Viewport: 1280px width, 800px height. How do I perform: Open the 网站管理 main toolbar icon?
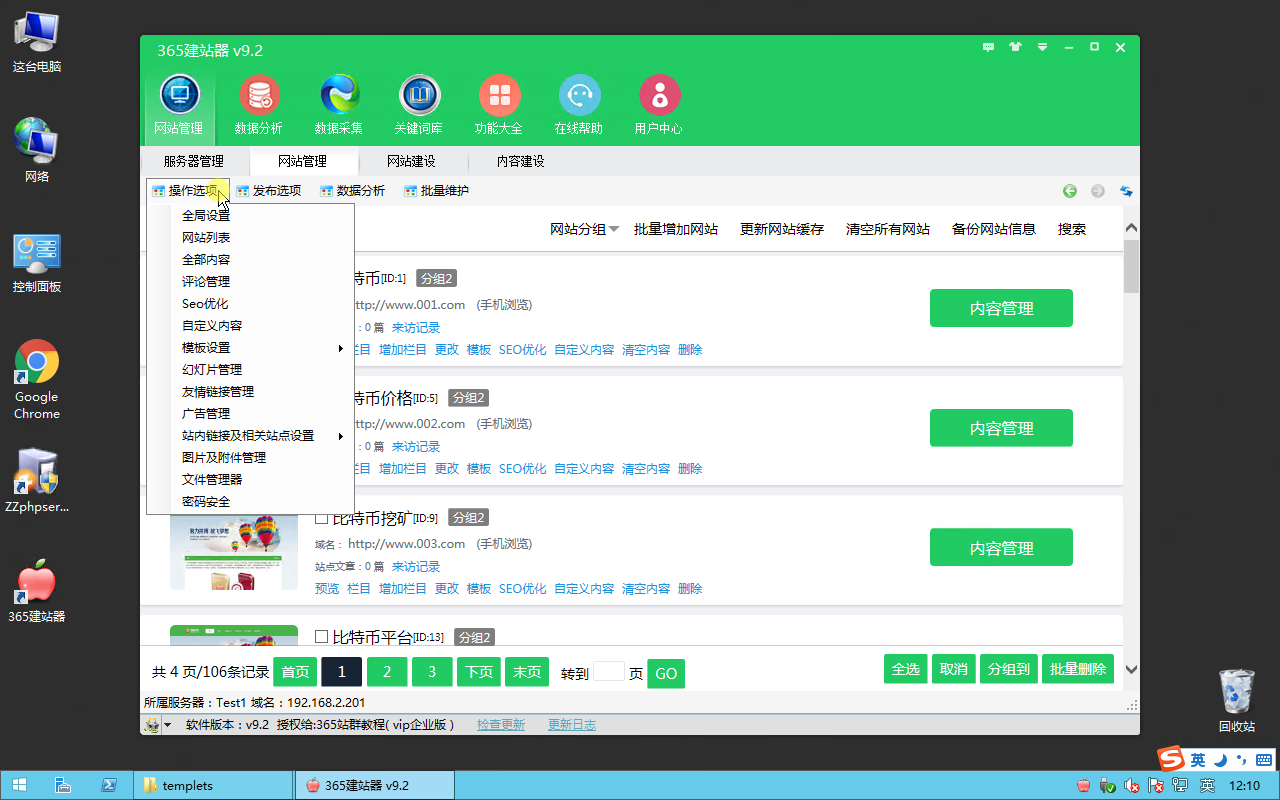coord(179,105)
